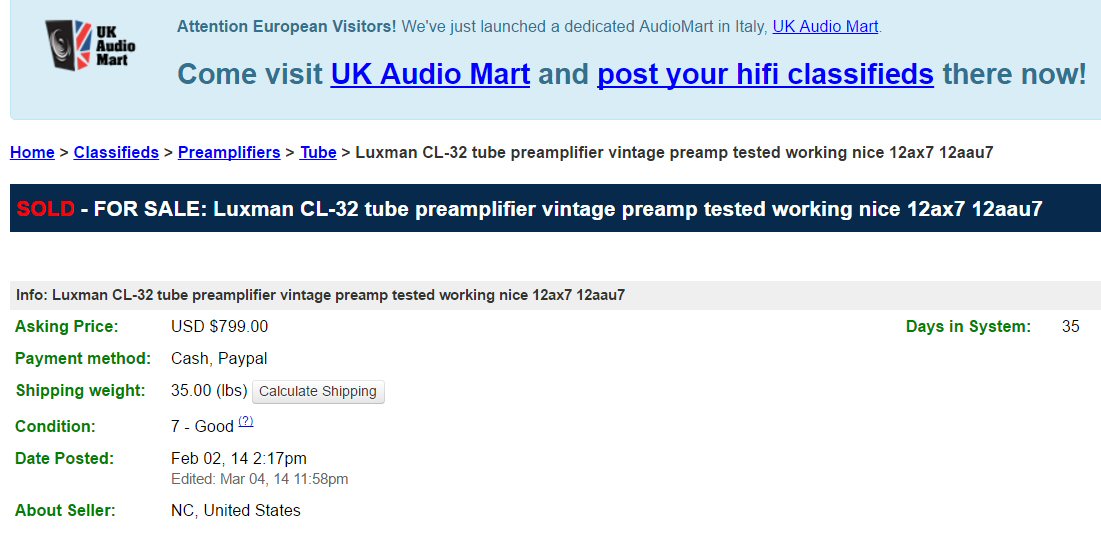Image resolution: width=1101 pixels, height=541 pixels.
Task: Click the "Cash, Paypal" payment method text
Action: tap(219, 359)
